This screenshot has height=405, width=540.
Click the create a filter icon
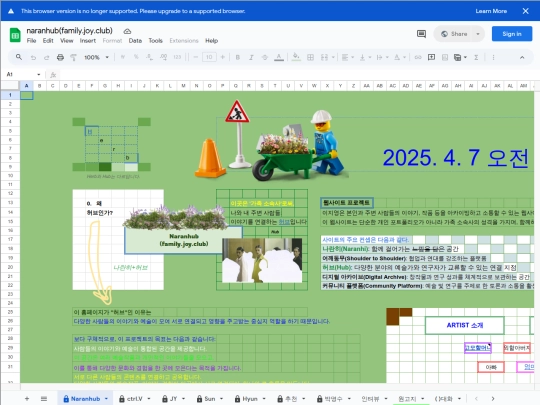457,58
